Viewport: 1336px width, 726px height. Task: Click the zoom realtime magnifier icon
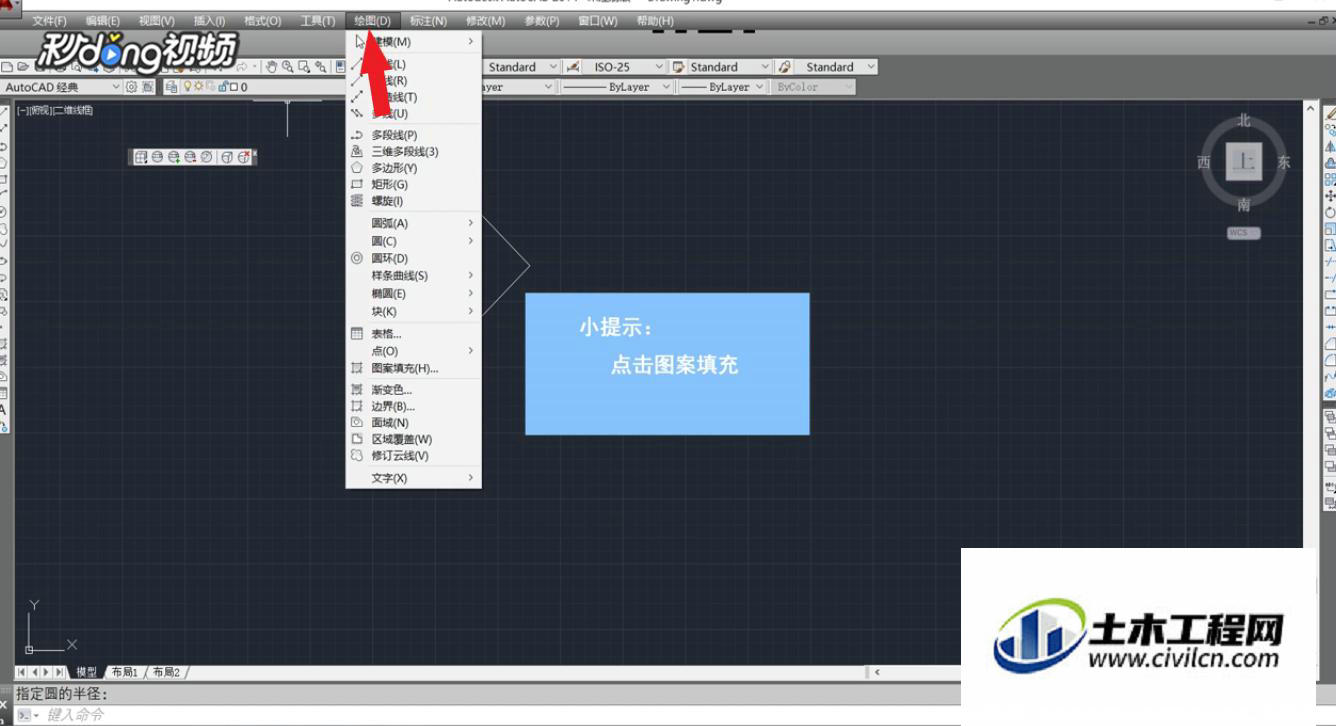click(288, 67)
